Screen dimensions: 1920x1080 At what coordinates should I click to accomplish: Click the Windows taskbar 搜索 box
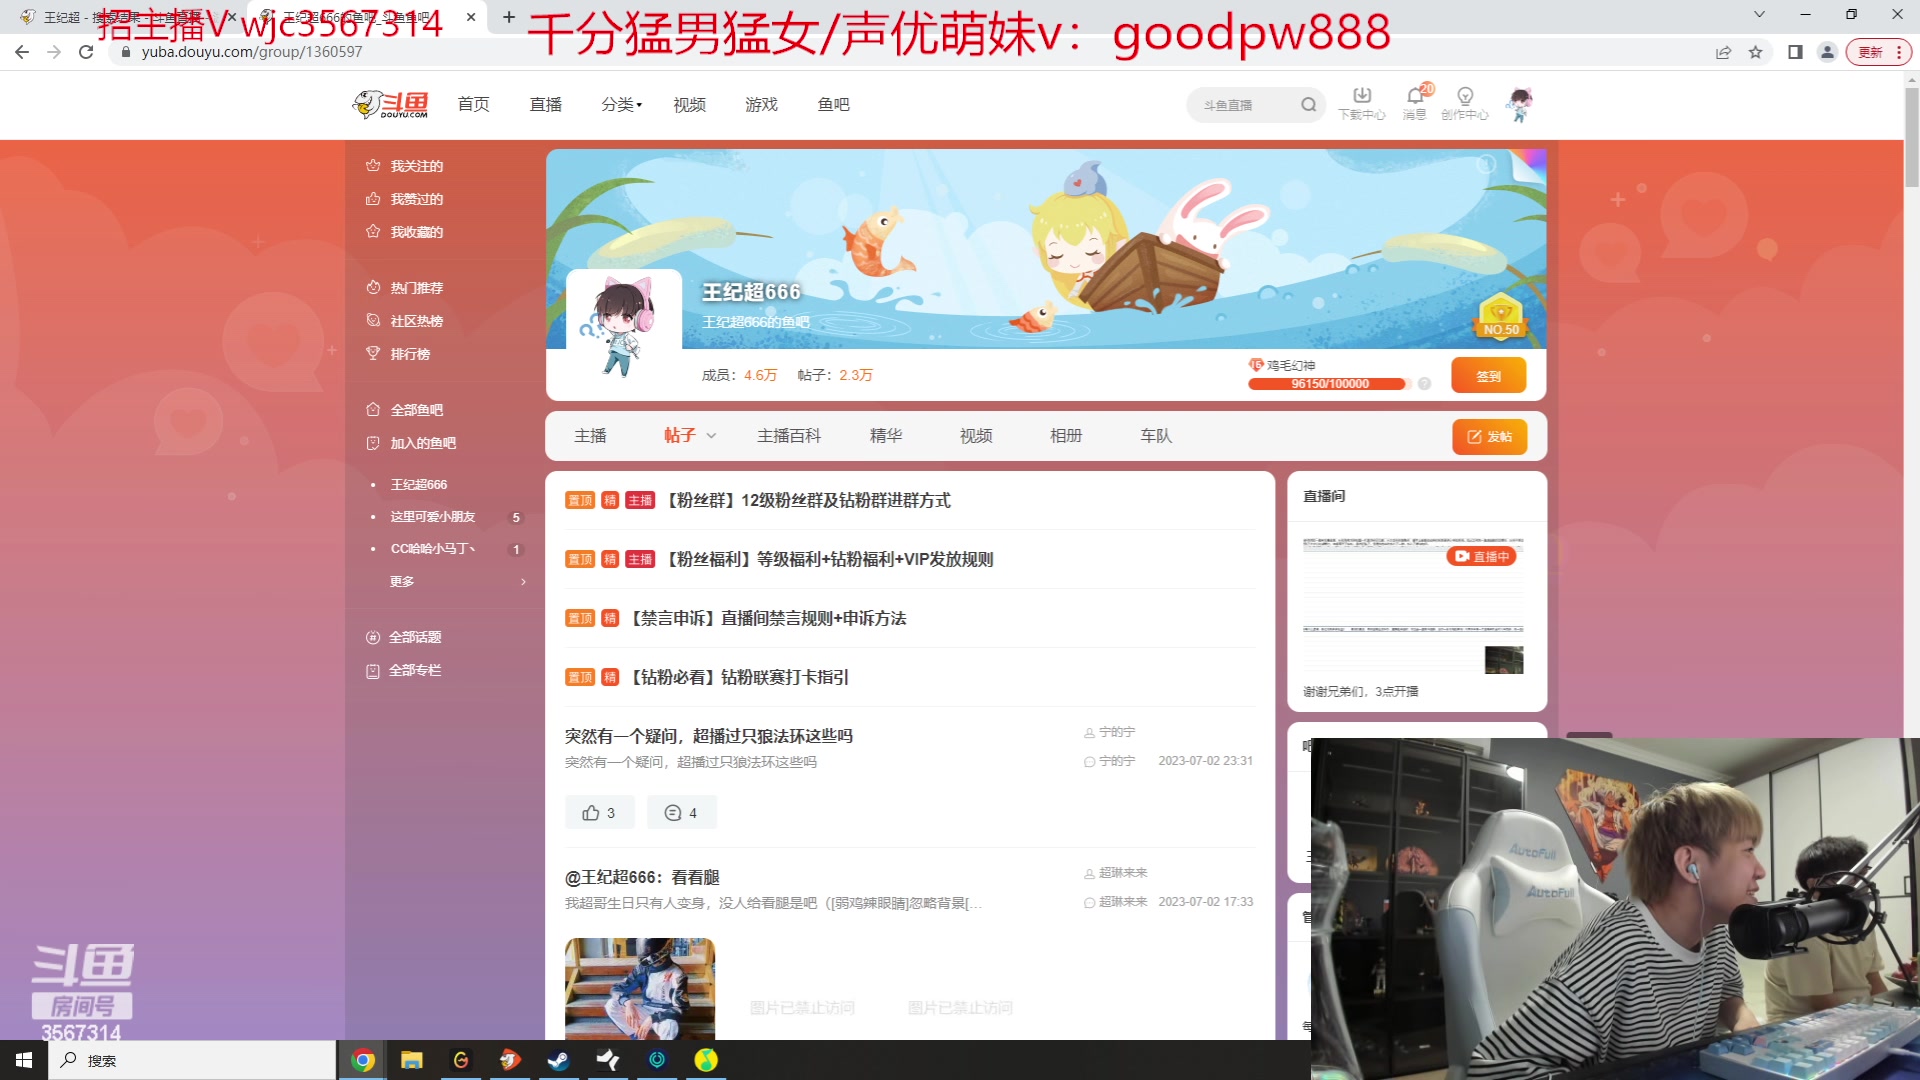pos(192,1060)
